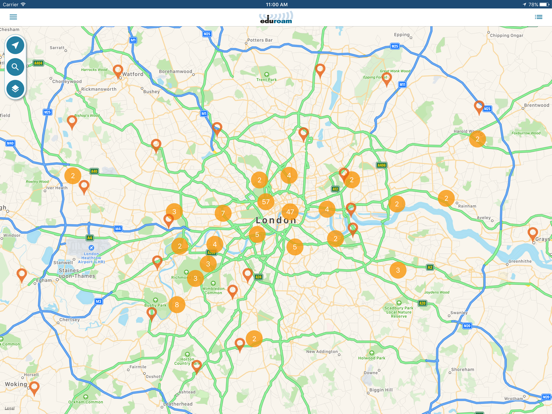Tap the Epping label
552x414 pixels.
click(402, 34)
